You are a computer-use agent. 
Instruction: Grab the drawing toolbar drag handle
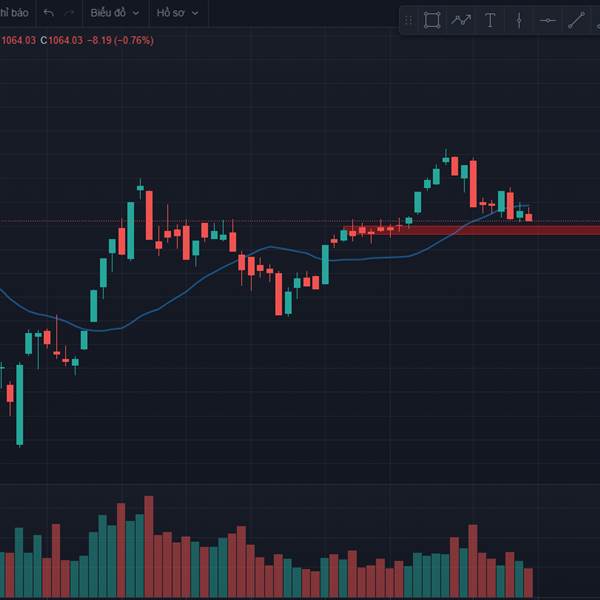(408, 20)
